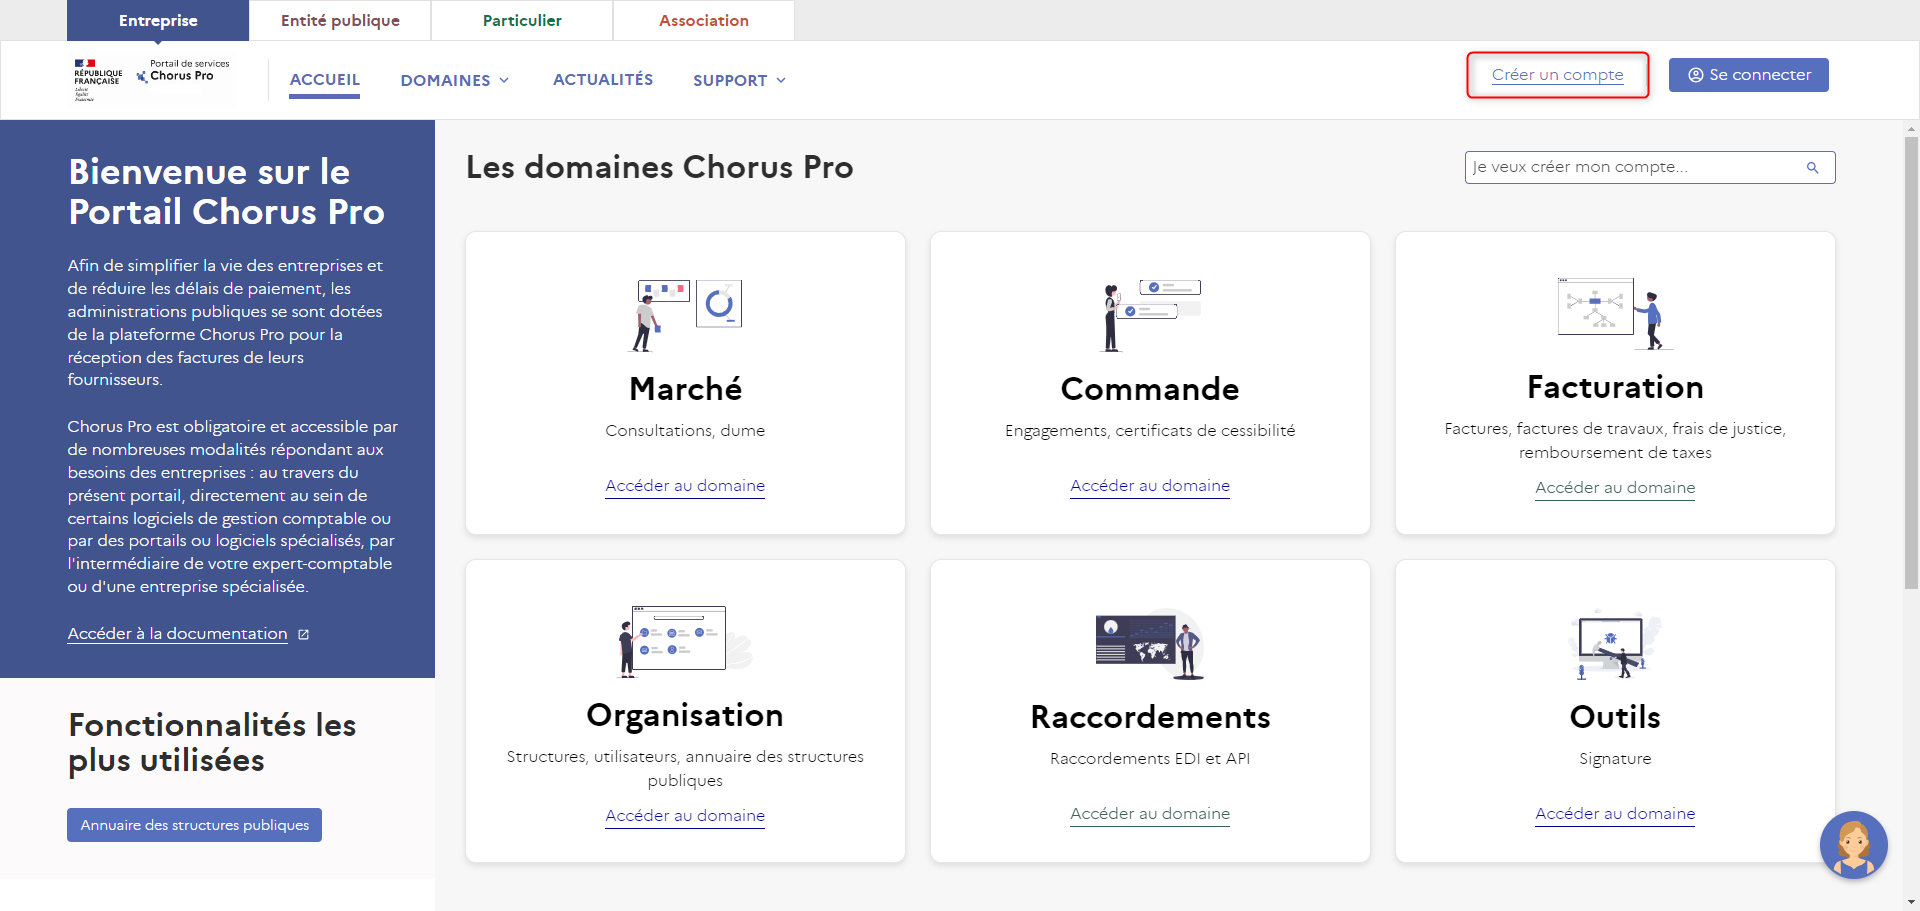The image size is (1920, 911).
Task: Open the ACTUALITÉS page
Action: click(x=603, y=79)
